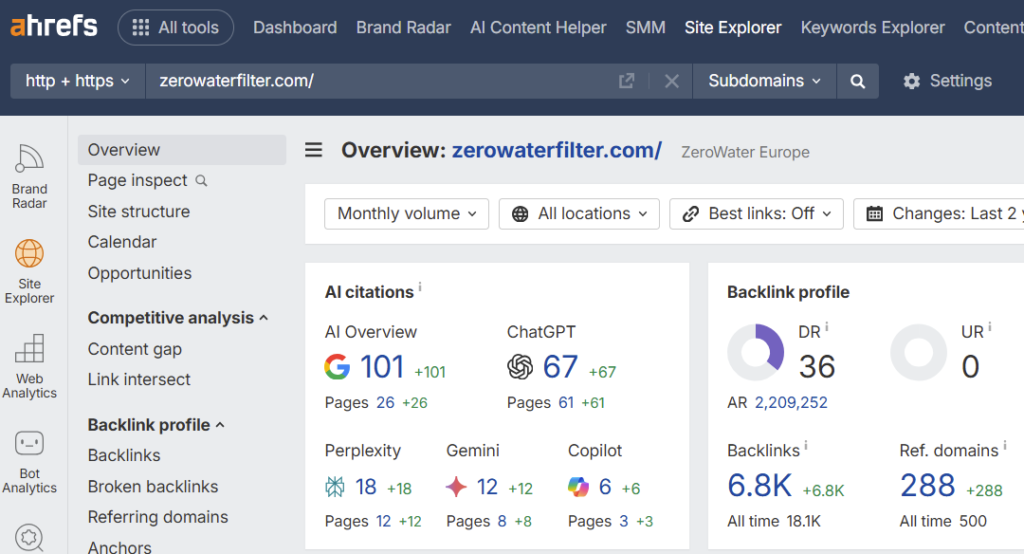The width and height of the screenshot is (1024, 554).
Task: Open URL in new tab icon
Action: (x=626, y=81)
